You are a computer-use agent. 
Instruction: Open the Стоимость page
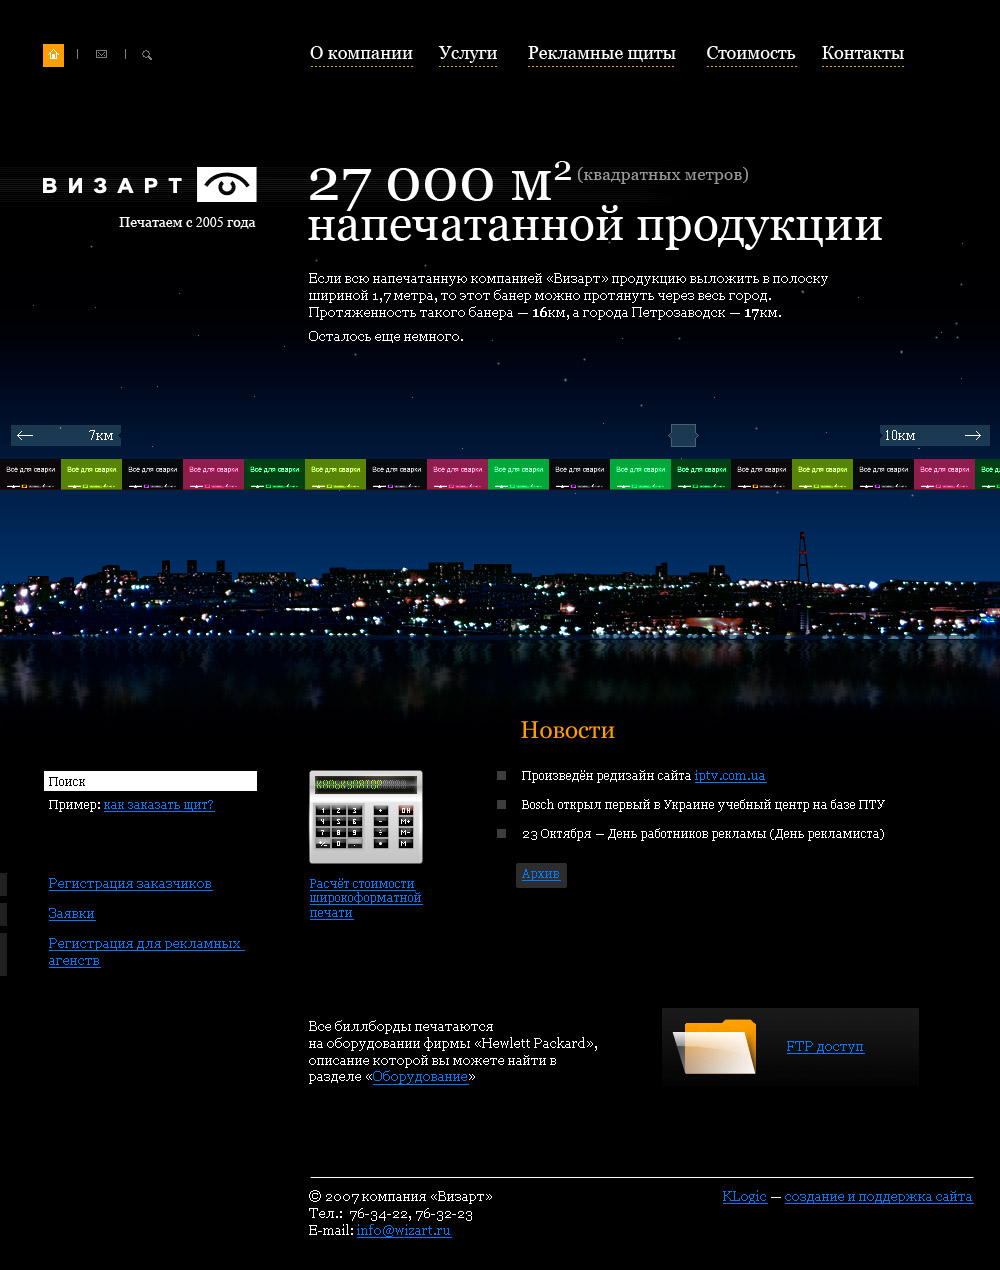click(750, 54)
